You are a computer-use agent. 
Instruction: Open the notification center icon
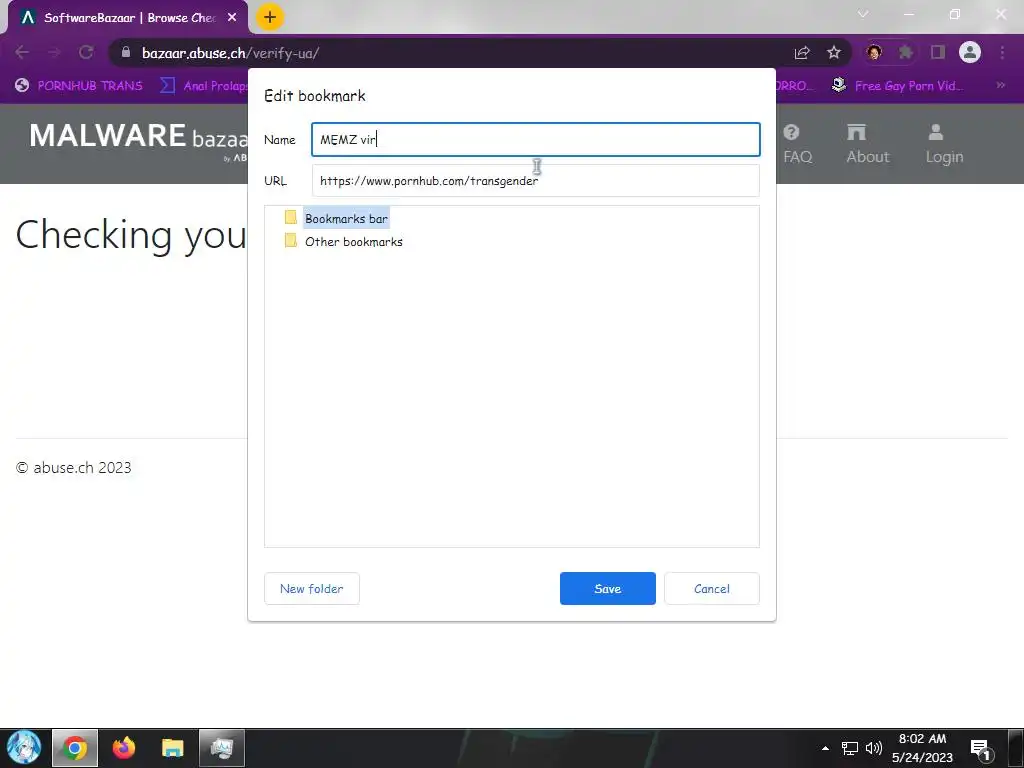coord(982,750)
